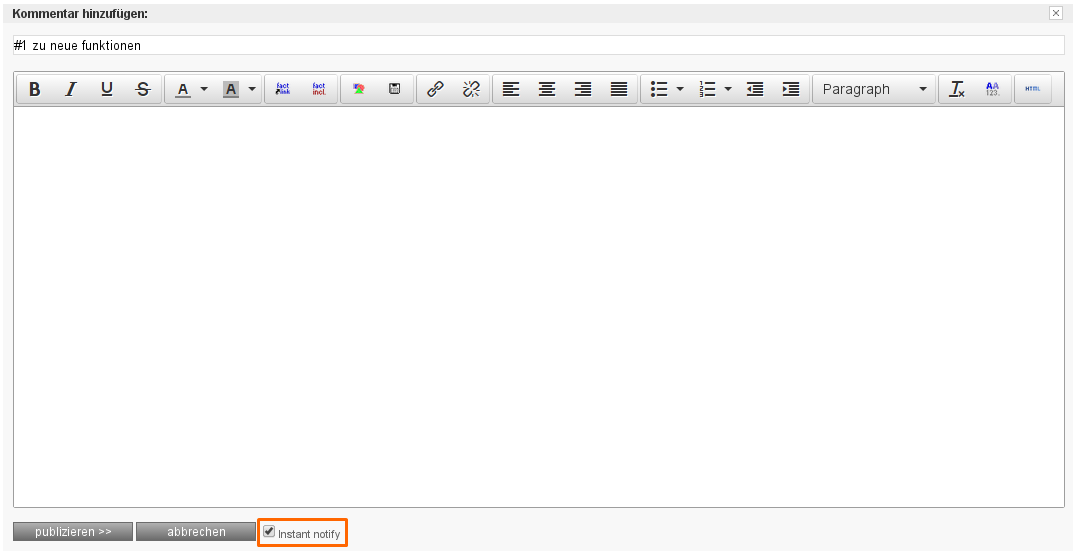Remove link with unlink icon
This screenshot has height=556, width=1078.
tap(471, 89)
